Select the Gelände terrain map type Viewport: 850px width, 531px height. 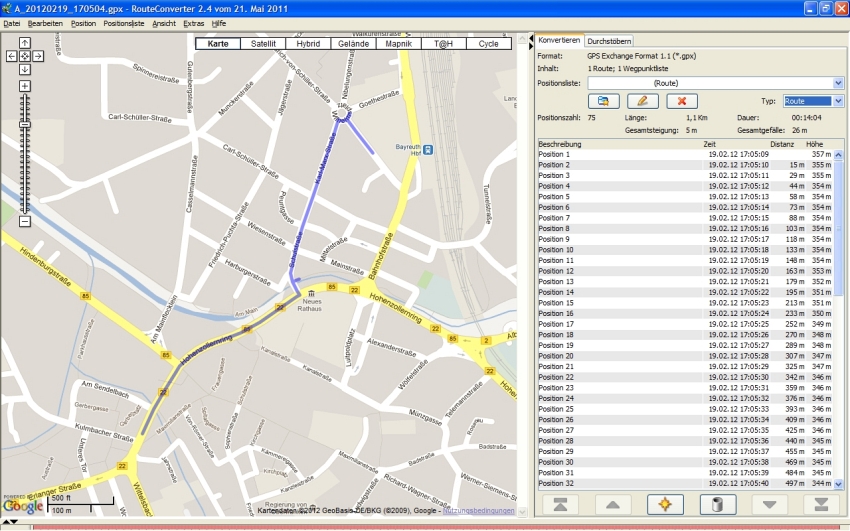point(353,44)
